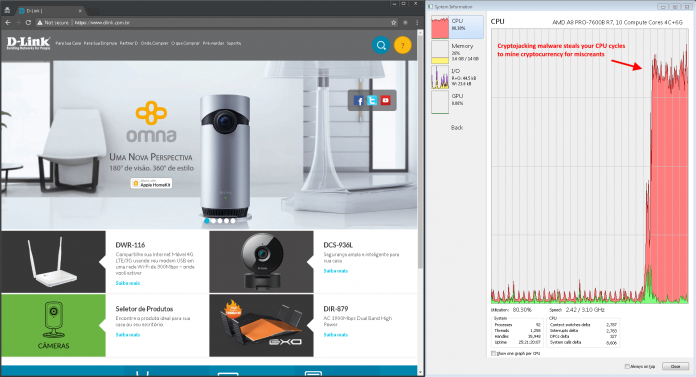Screen dimensions: 696x377
Task: Select the fifth carousel dot on the banner
Action: click(x=233, y=221)
